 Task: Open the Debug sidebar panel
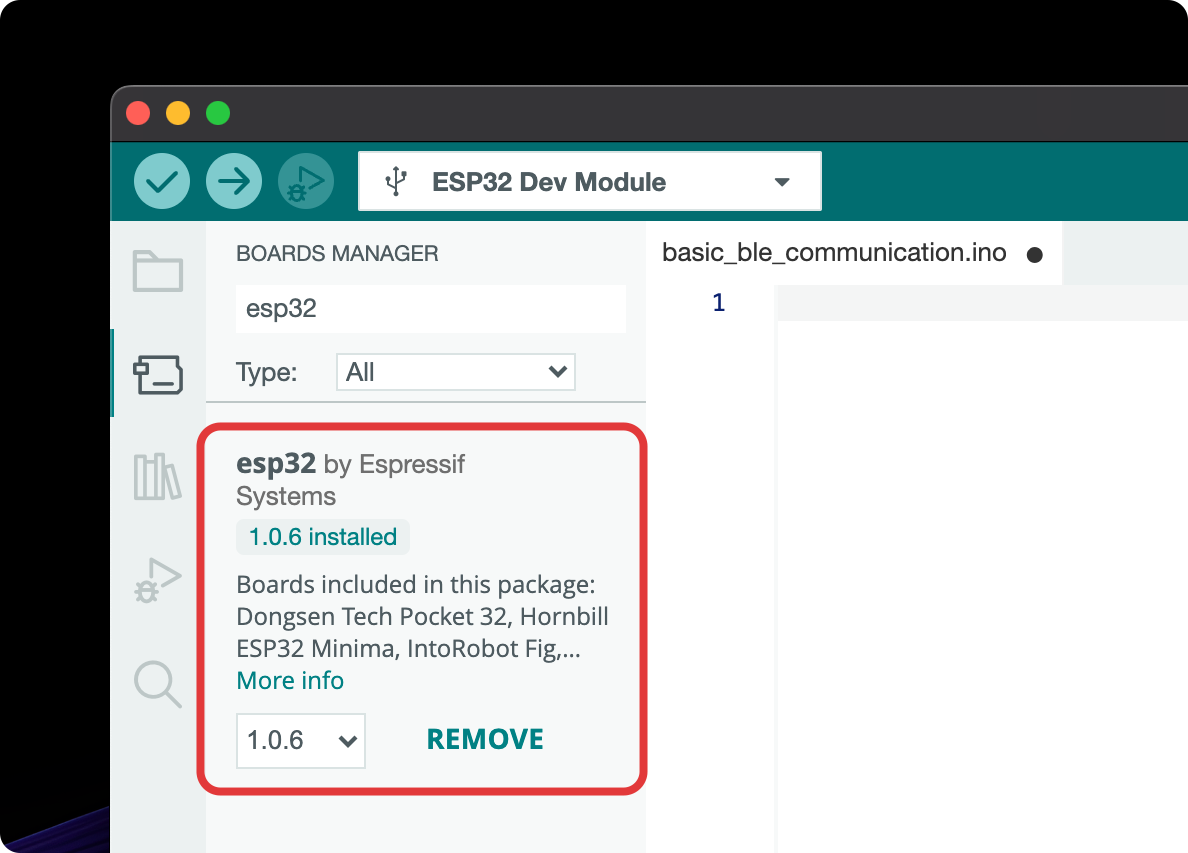pos(157,580)
